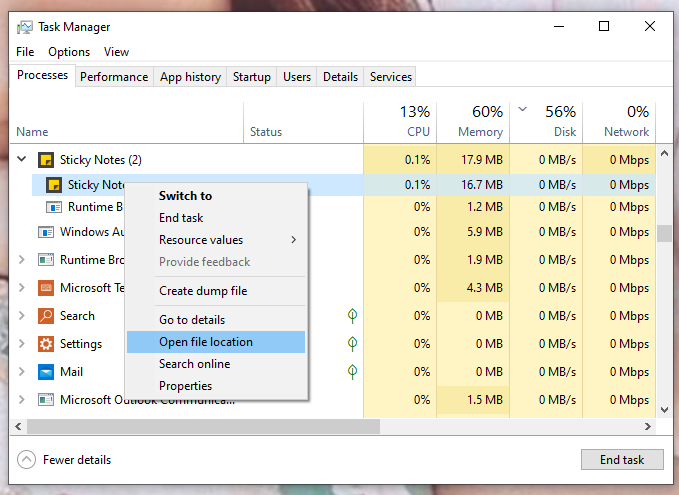
Task: Choose Properties in context menu
Action: 216,386
